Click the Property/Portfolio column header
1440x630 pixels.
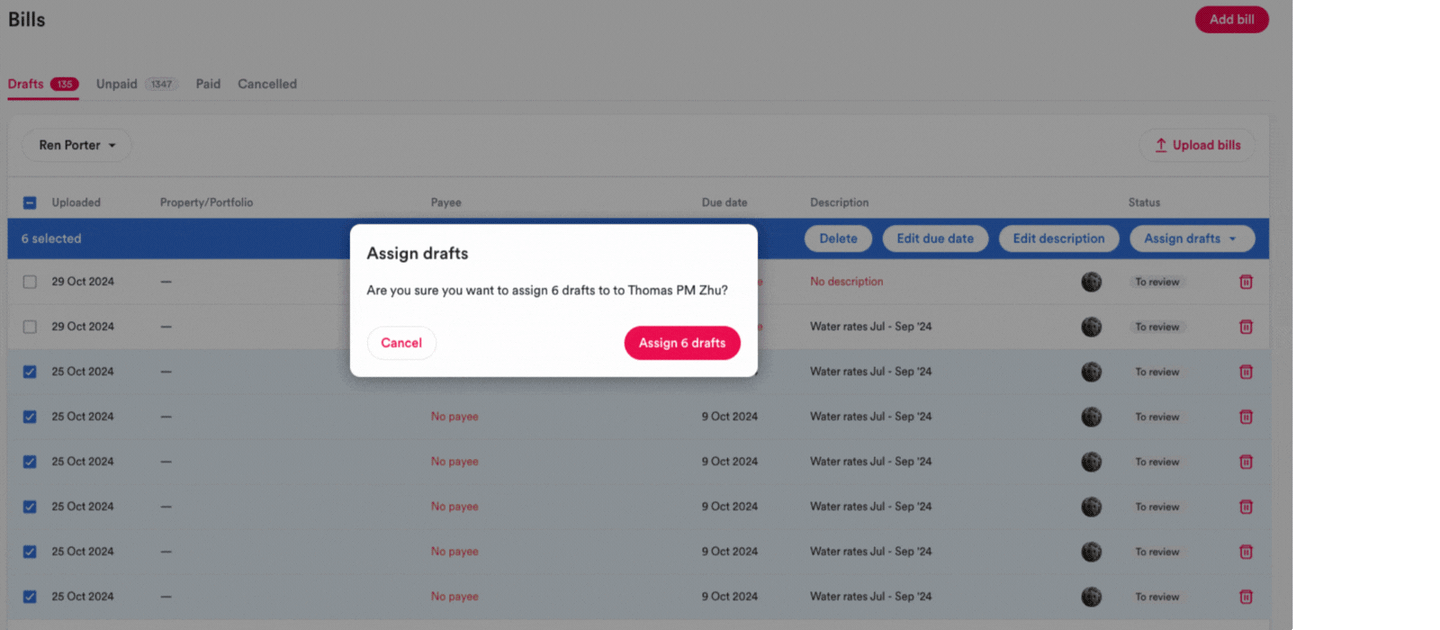206,203
